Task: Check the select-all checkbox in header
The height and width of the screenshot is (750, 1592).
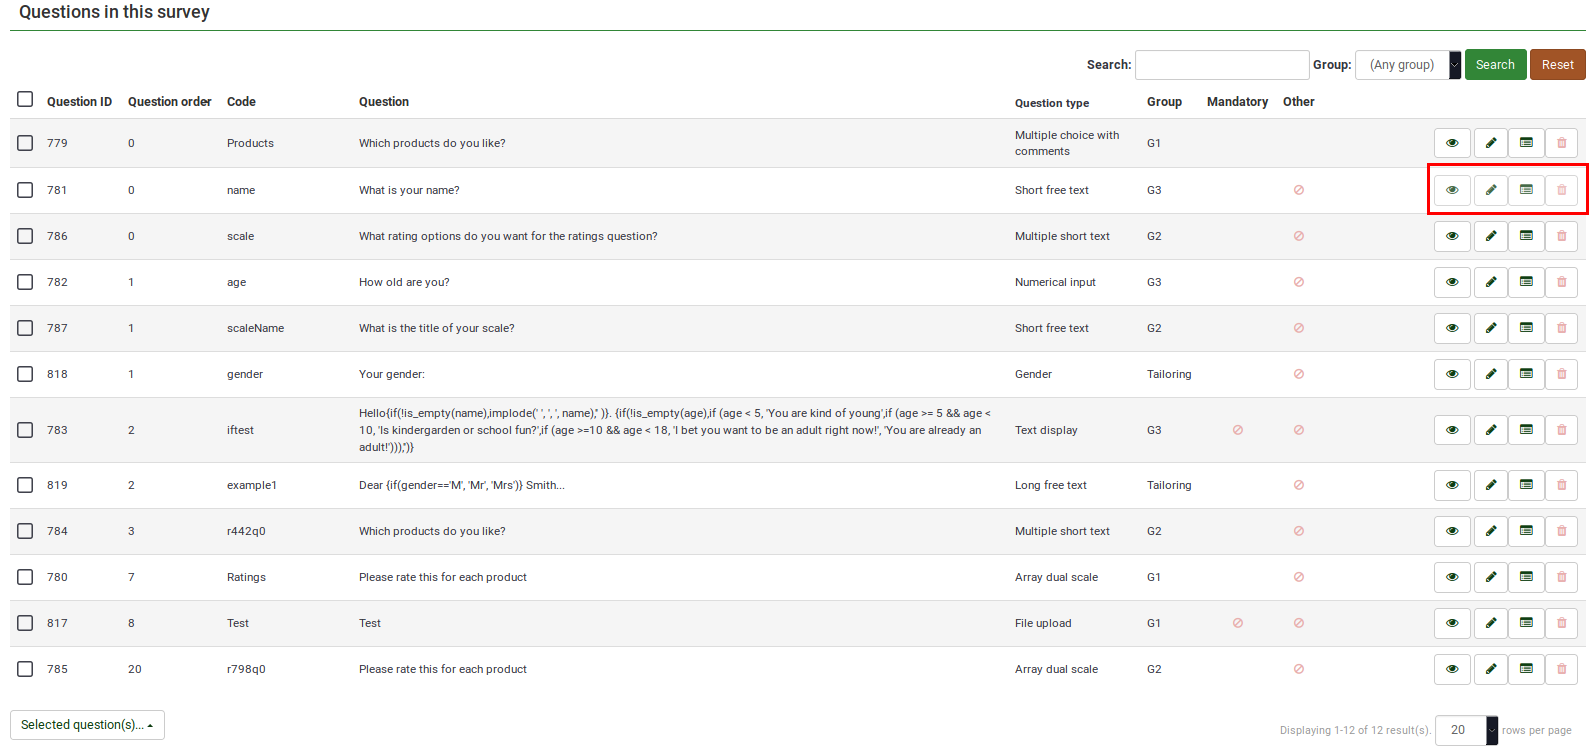Action: click(25, 100)
